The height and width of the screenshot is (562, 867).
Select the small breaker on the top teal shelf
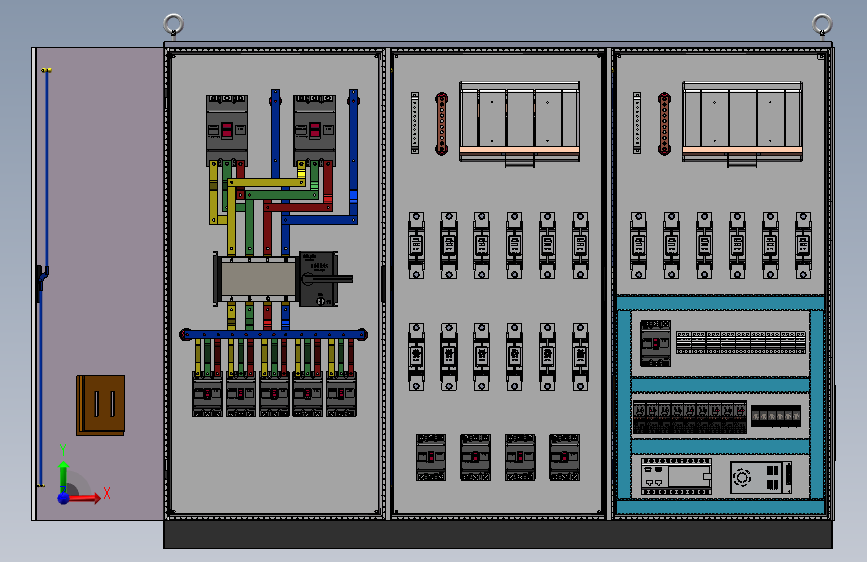(x=655, y=343)
